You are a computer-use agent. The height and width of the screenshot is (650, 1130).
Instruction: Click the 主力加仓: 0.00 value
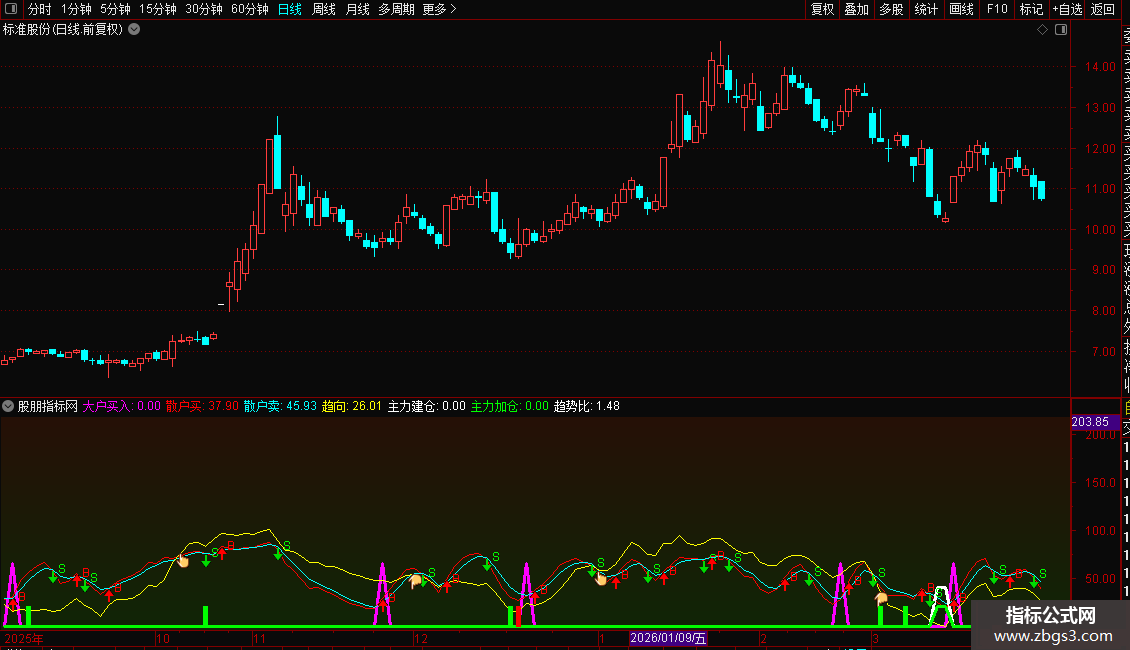pyautogui.click(x=510, y=406)
